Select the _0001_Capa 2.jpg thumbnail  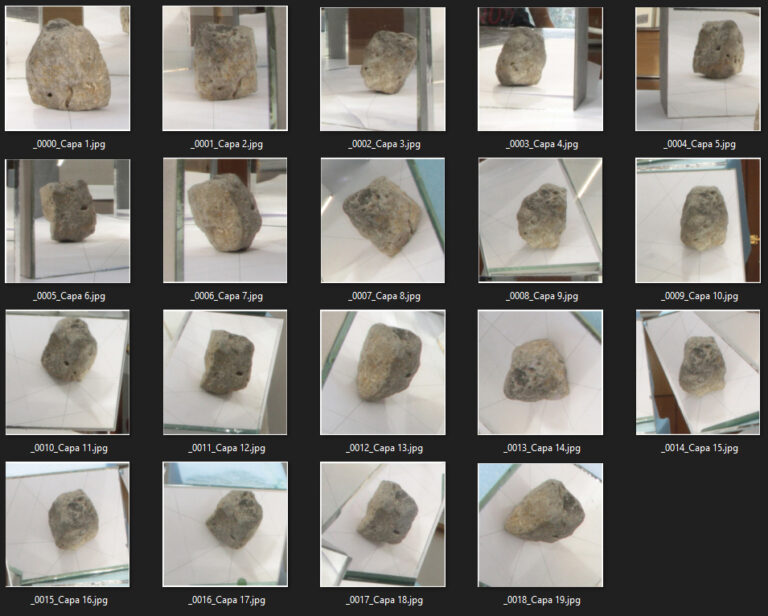tap(225, 69)
